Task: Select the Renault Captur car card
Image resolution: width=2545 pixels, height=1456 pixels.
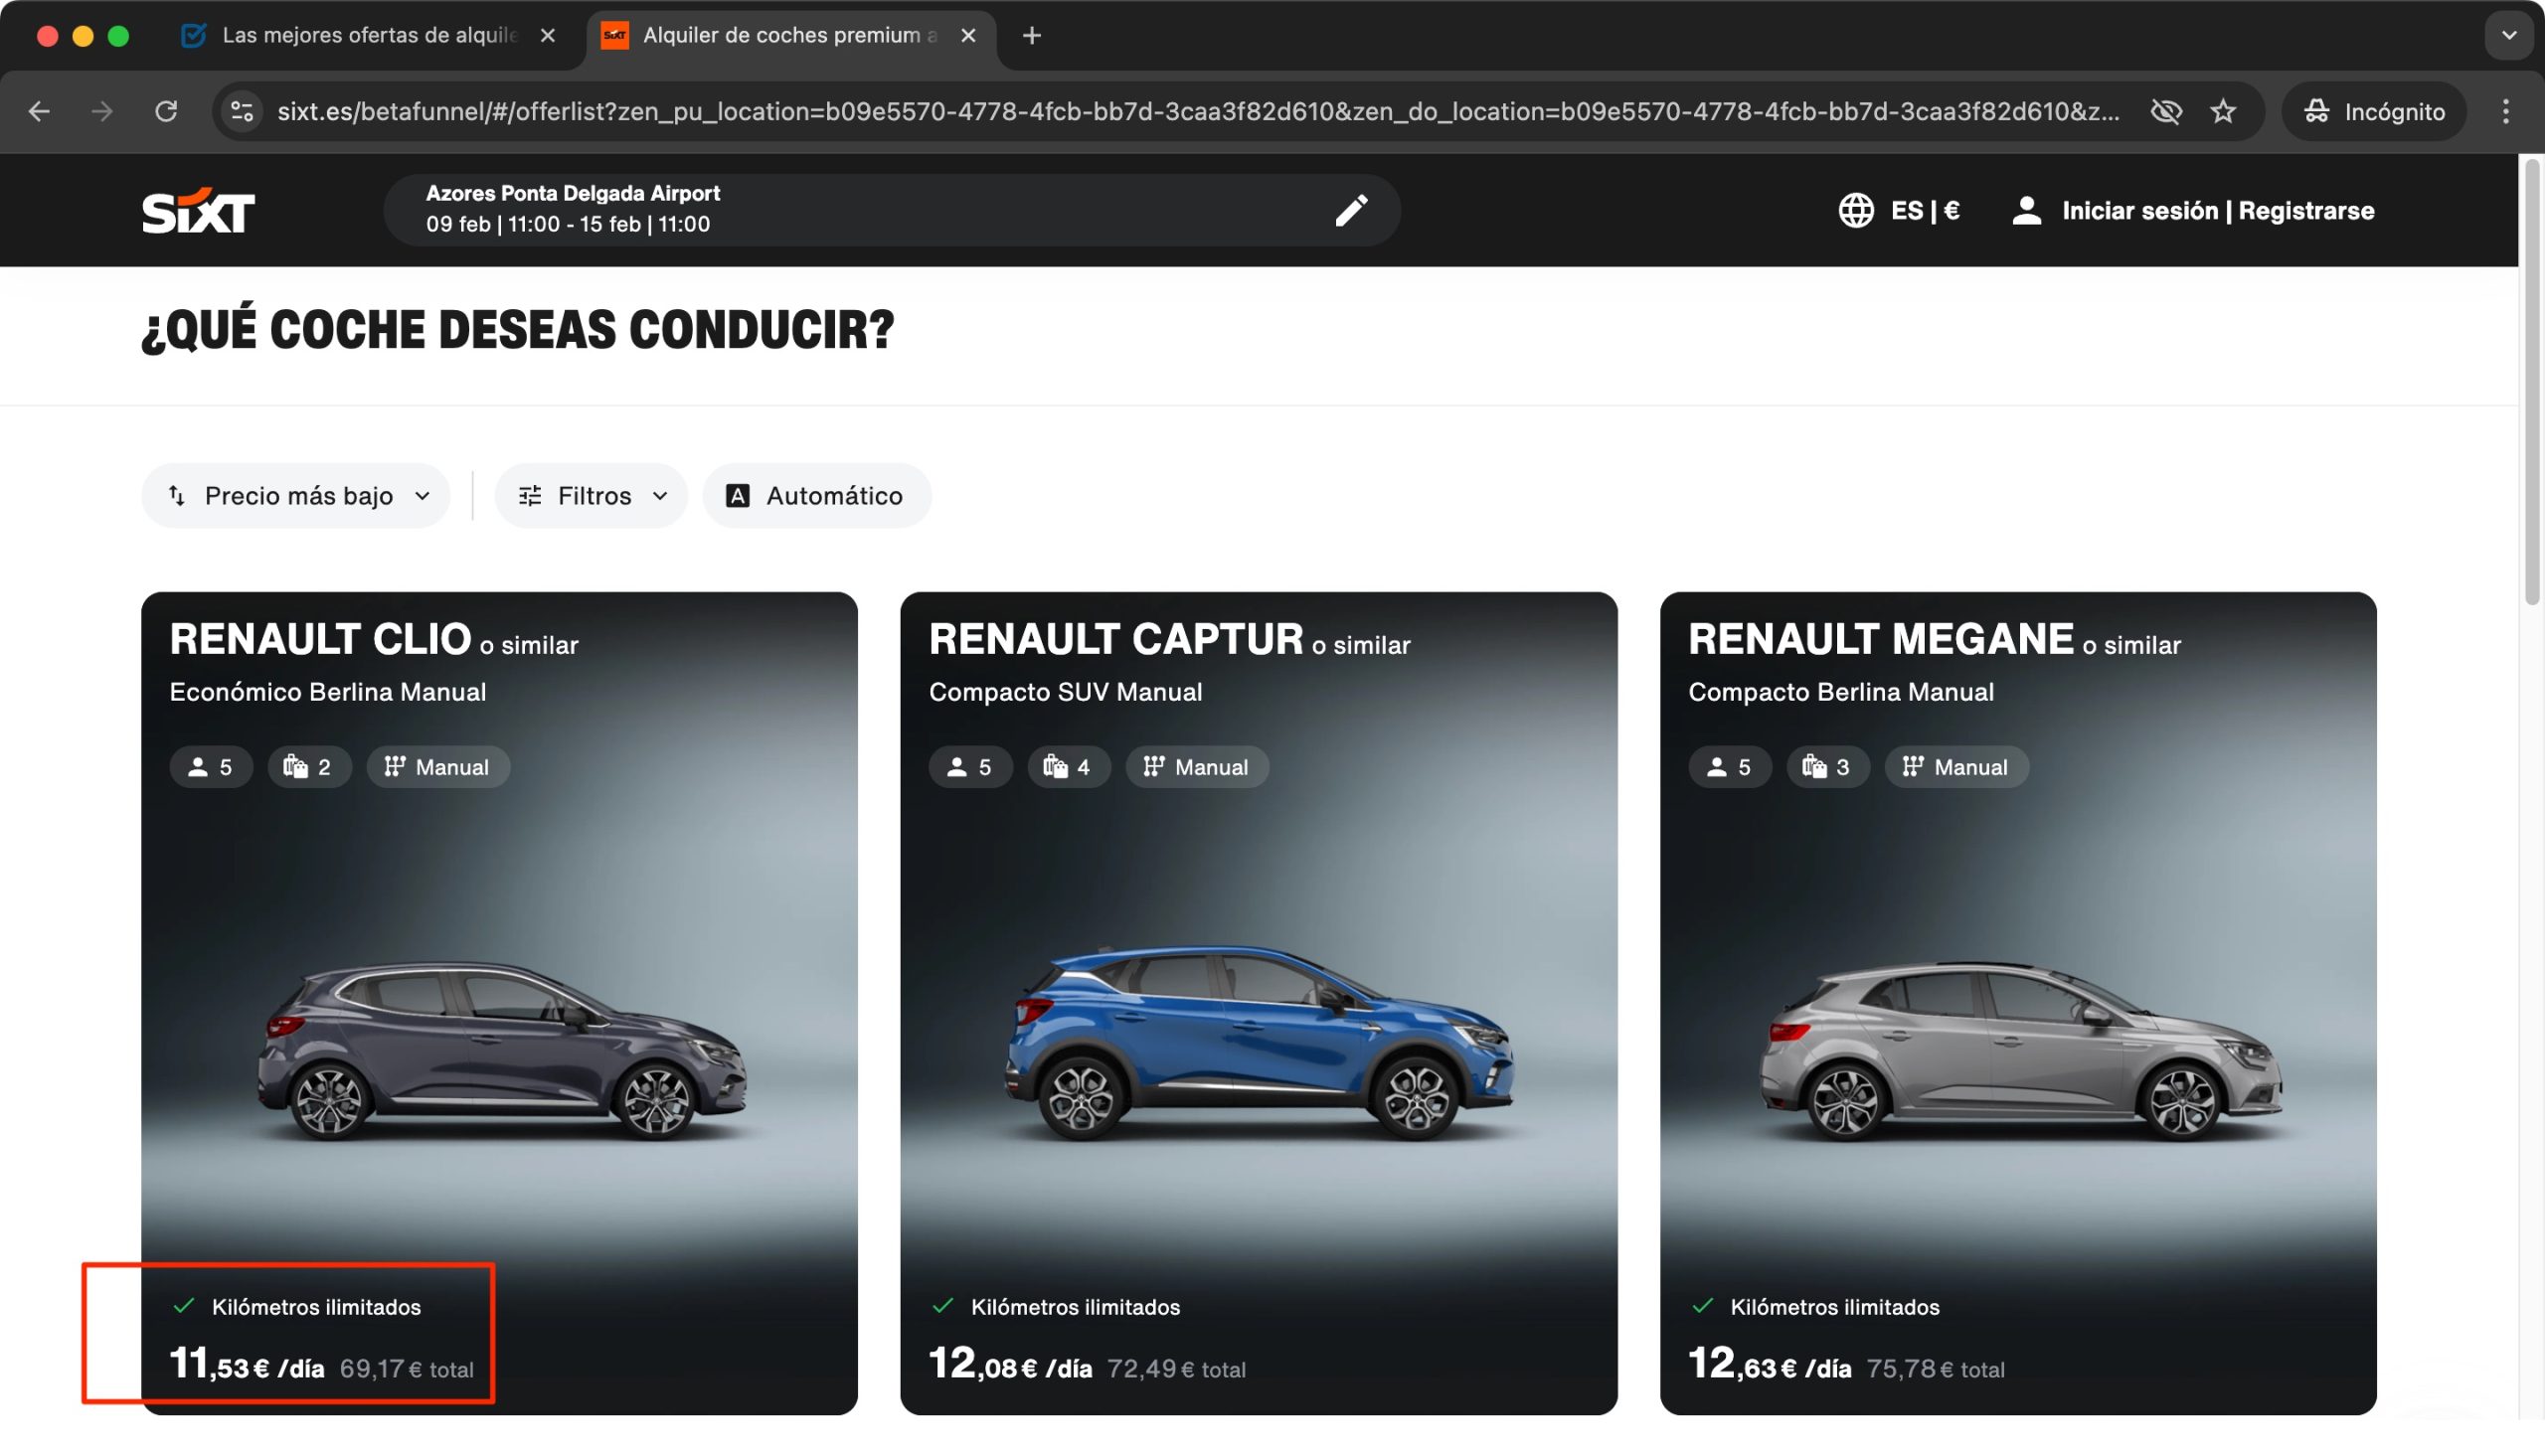Action: (x=1258, y=1002)
